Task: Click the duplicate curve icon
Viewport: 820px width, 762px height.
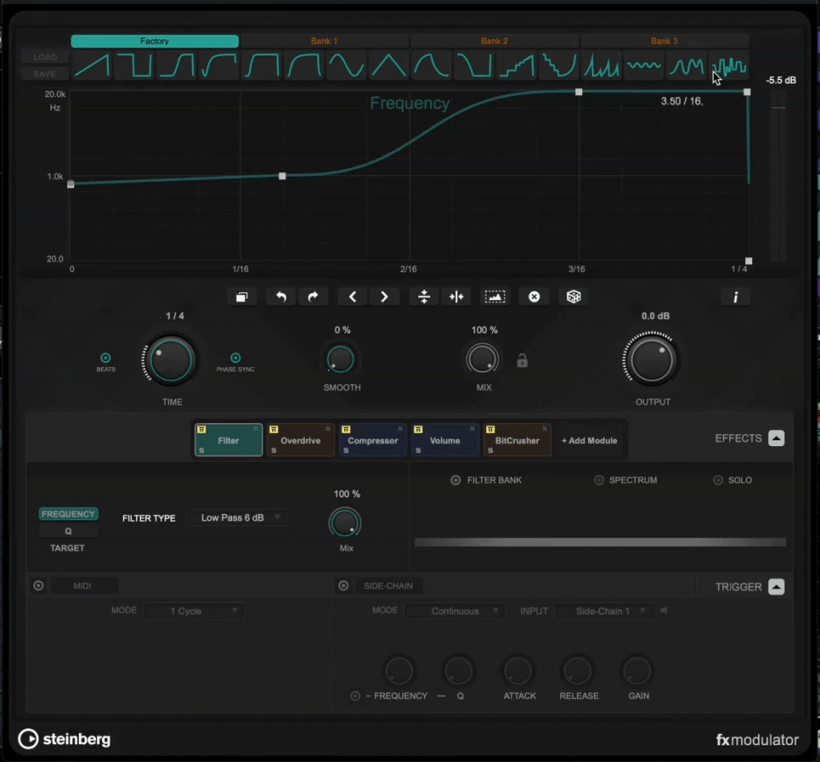Action: click(x=241, y=296)
